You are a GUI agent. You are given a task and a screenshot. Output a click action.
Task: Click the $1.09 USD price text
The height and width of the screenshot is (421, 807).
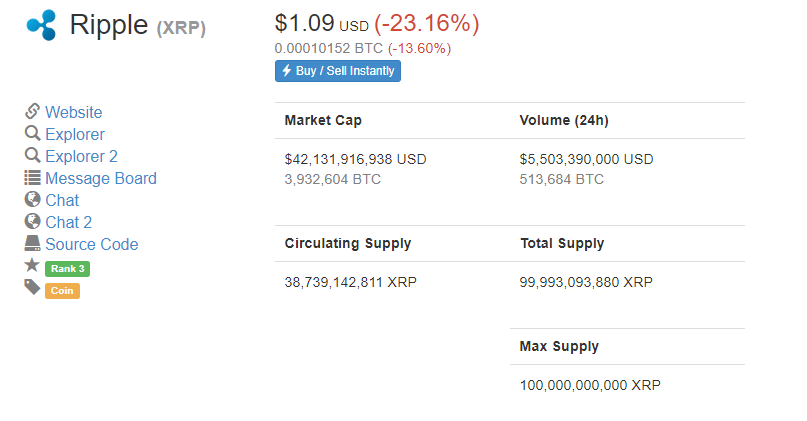pyautogui.click(x=322, y=24)
